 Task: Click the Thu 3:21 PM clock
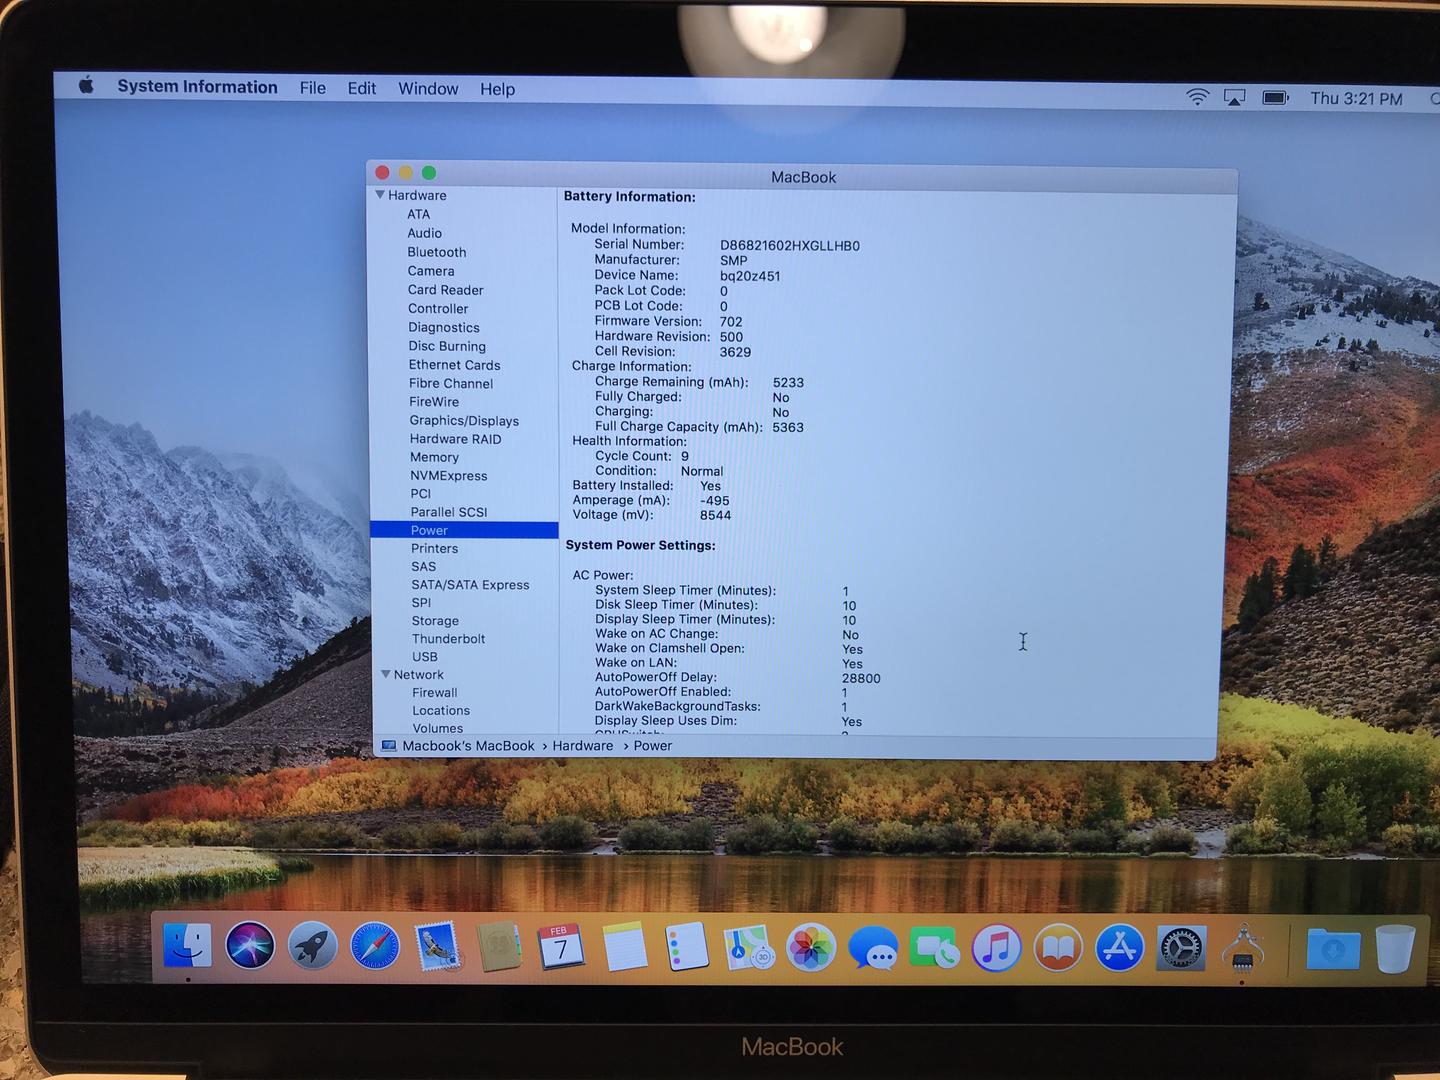click(x=1356, y=98)
